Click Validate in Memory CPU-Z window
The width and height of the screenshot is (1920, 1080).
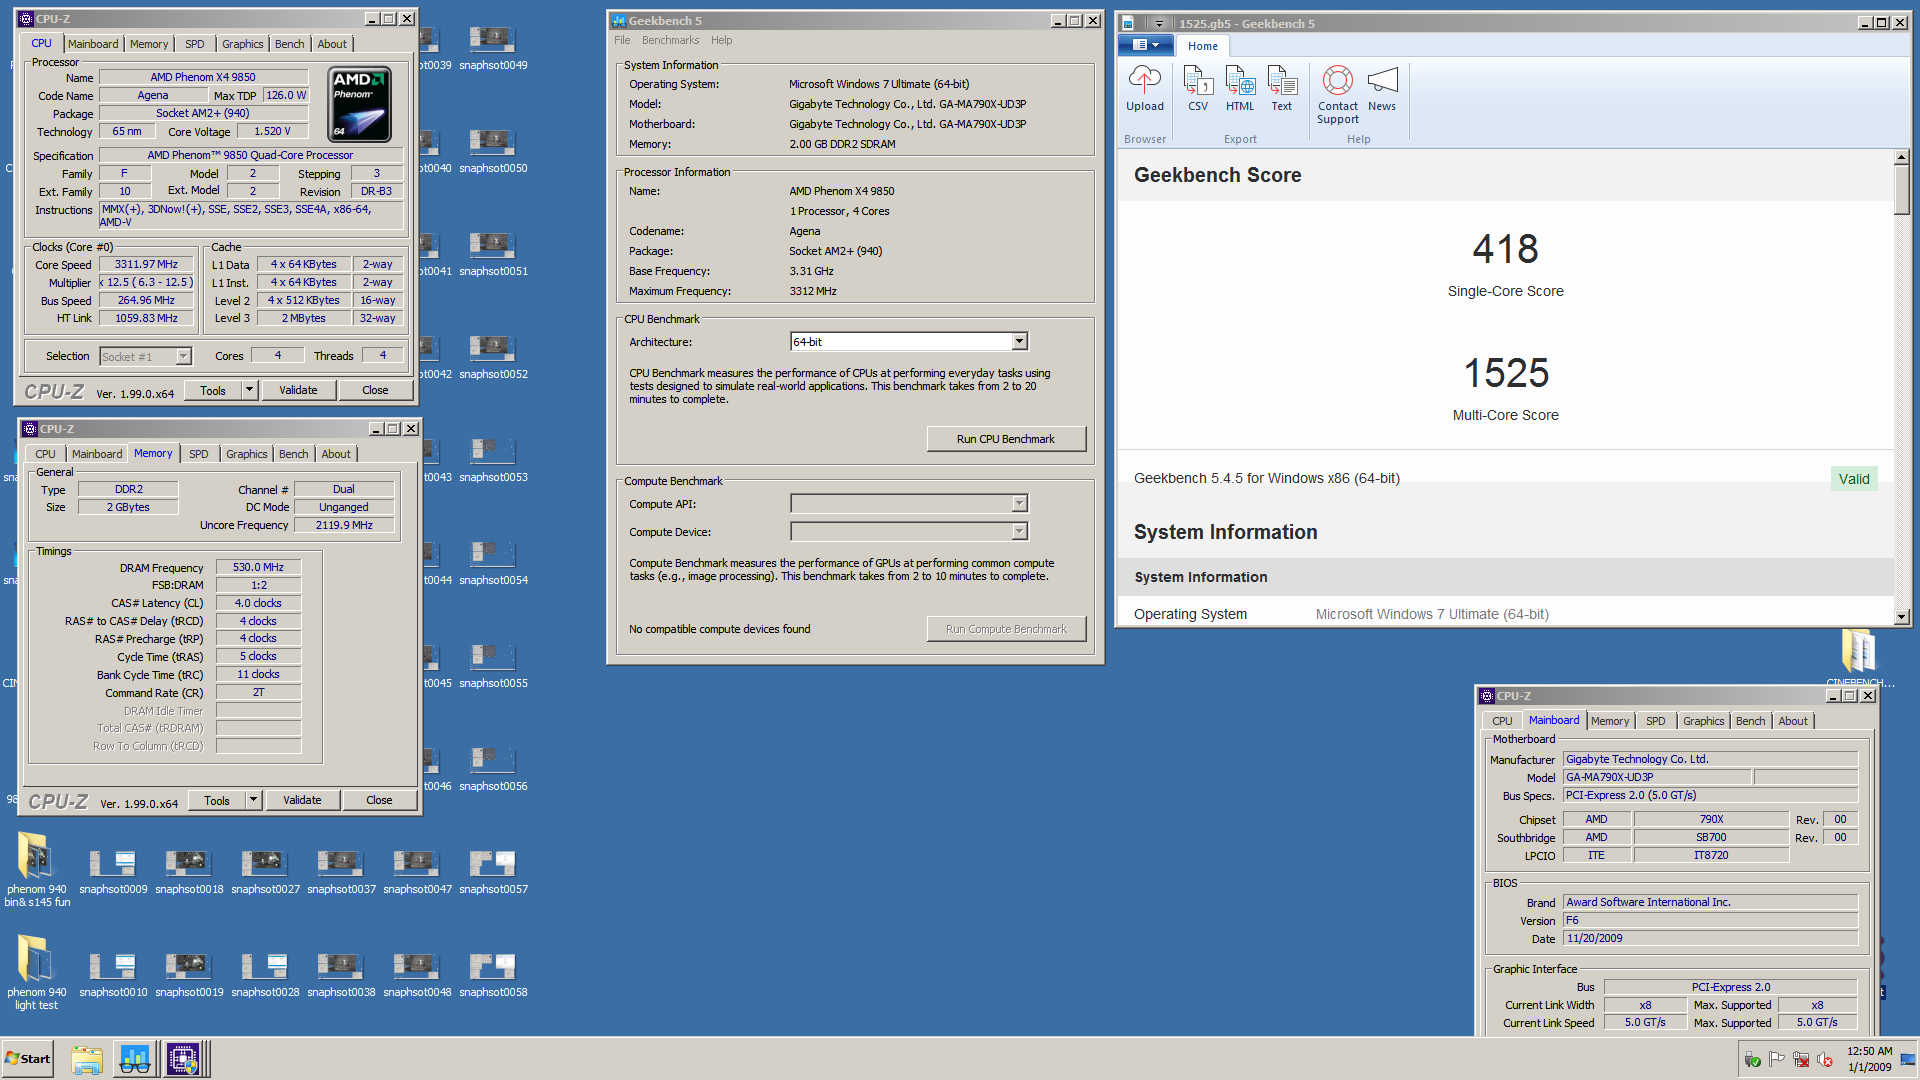tap(302, 801)
